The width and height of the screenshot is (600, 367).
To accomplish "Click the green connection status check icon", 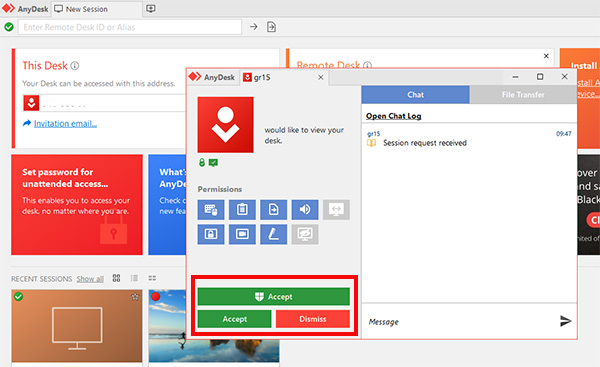I will (x=9, y=27).
